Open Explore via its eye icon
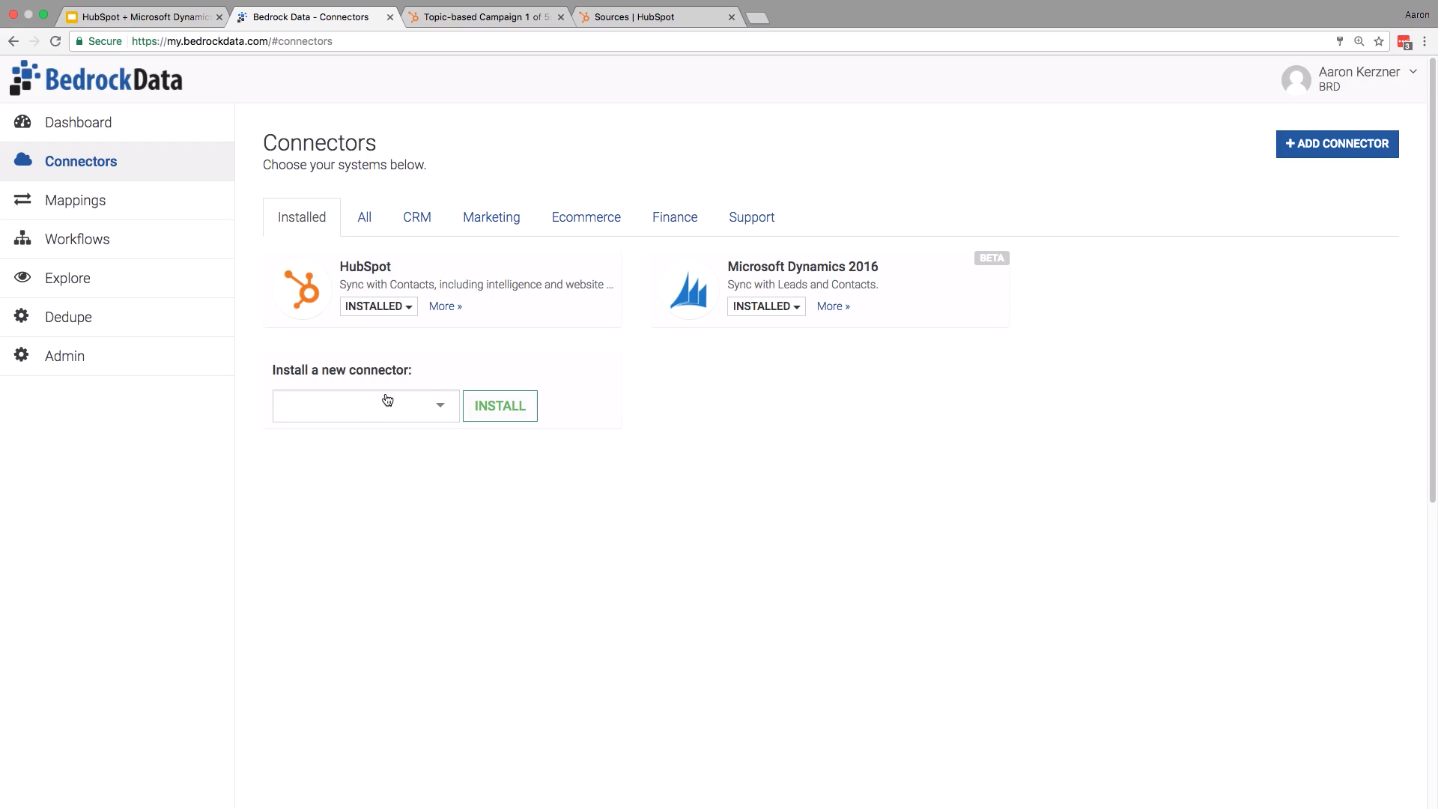This screenshot has height=809, width=1438. click(22, 278)
